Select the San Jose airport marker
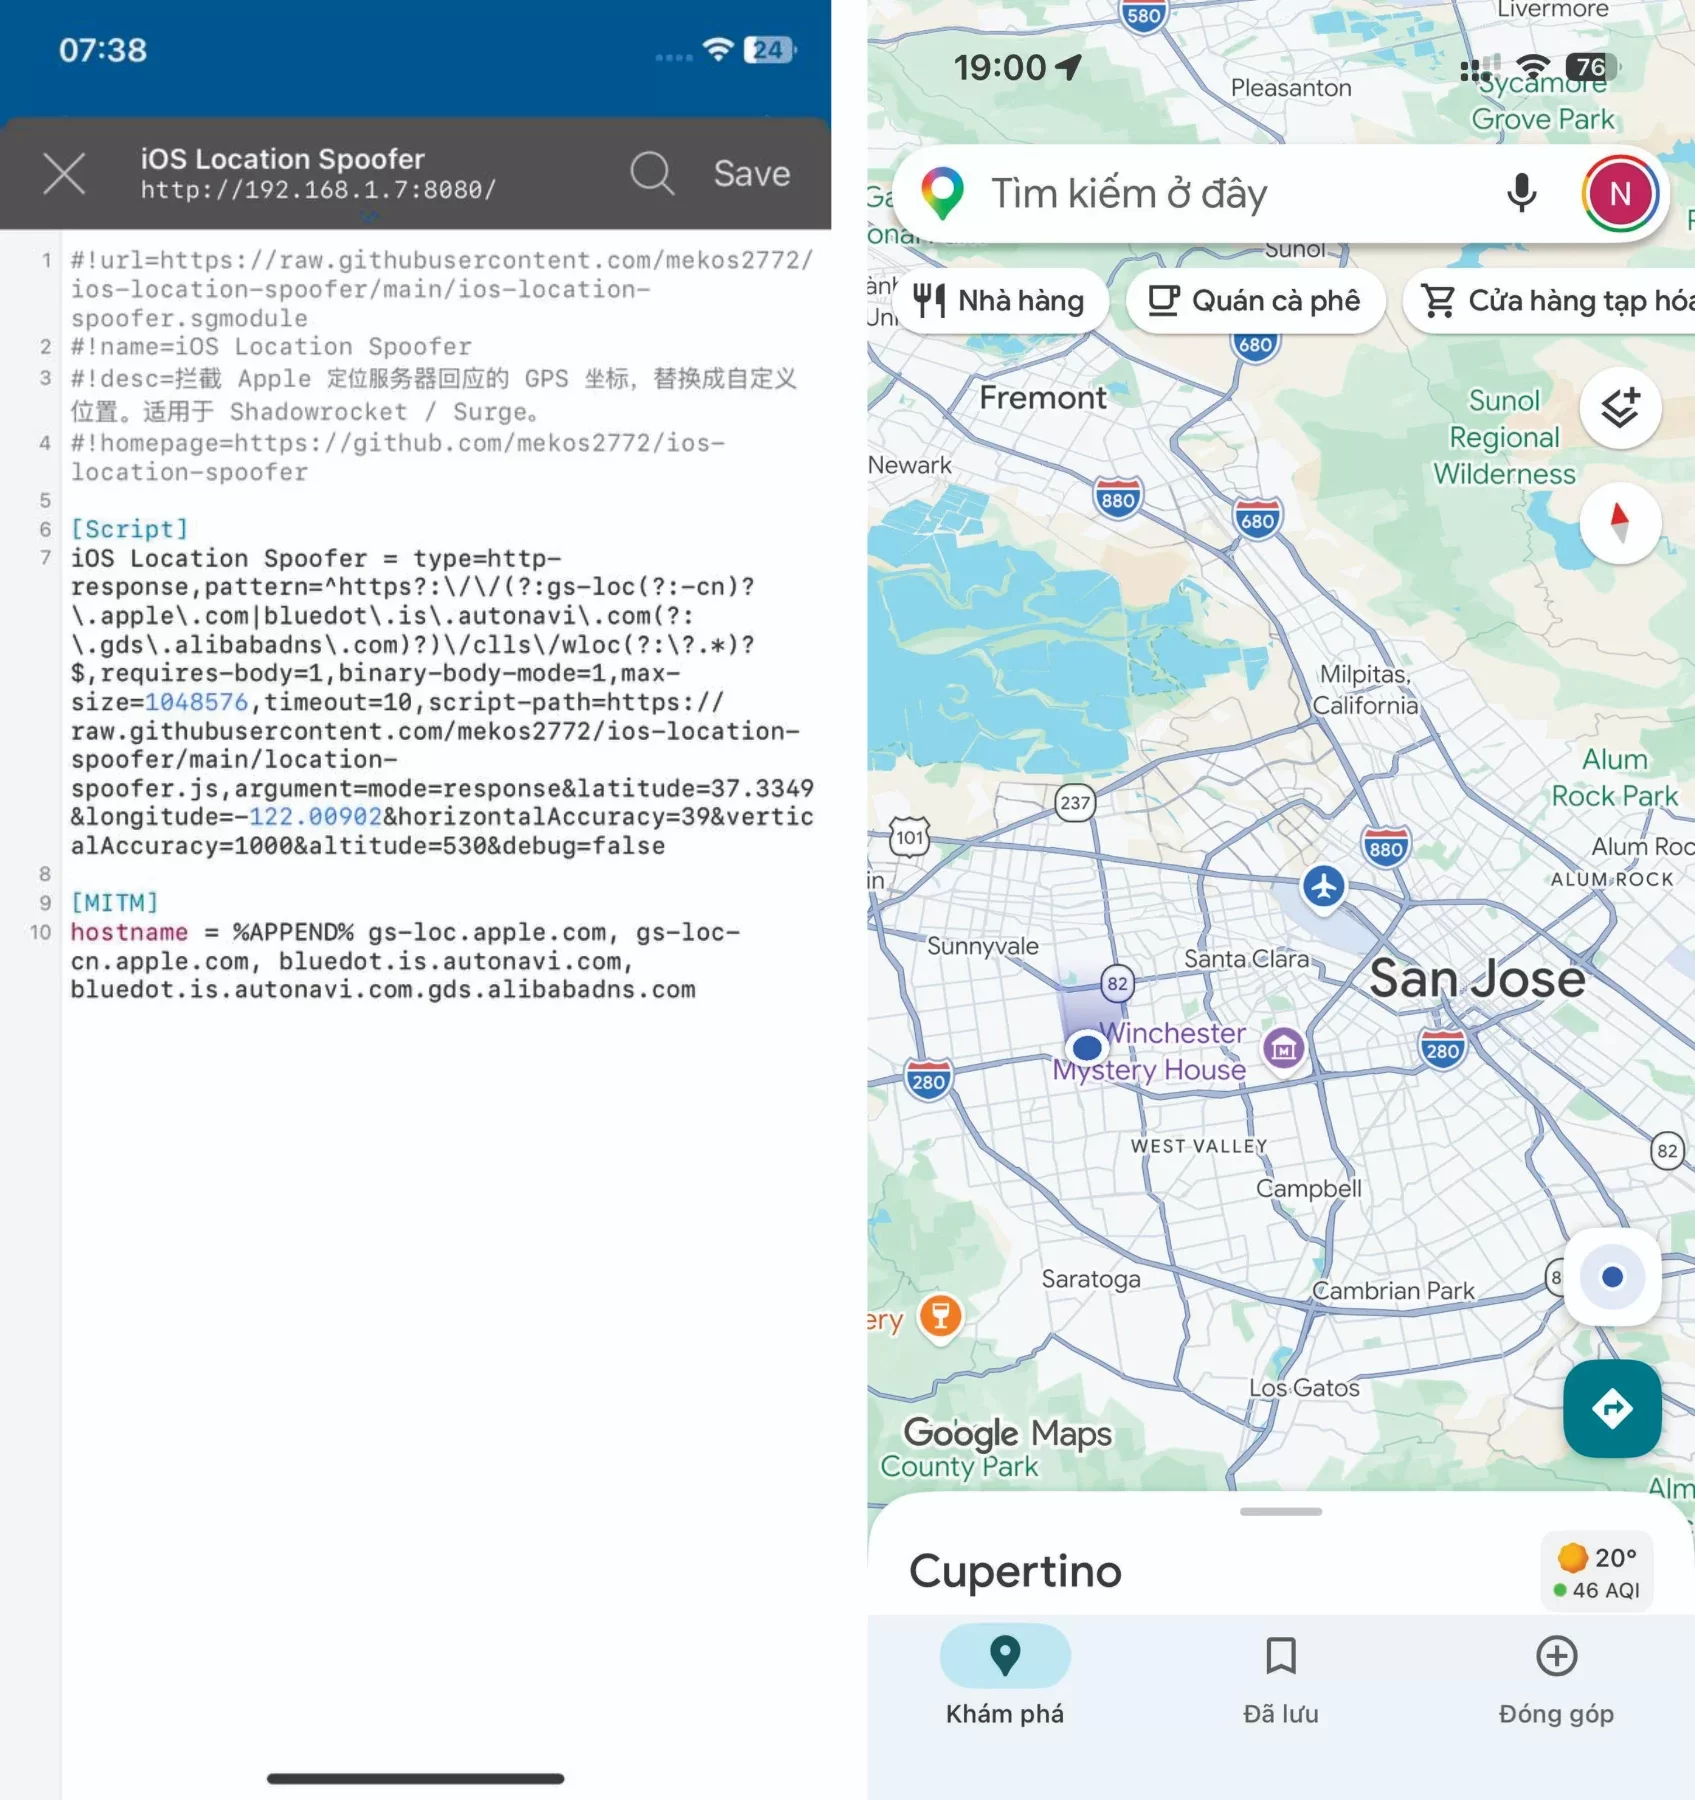The image size is (1695, 1800). tap(1323, 887)
